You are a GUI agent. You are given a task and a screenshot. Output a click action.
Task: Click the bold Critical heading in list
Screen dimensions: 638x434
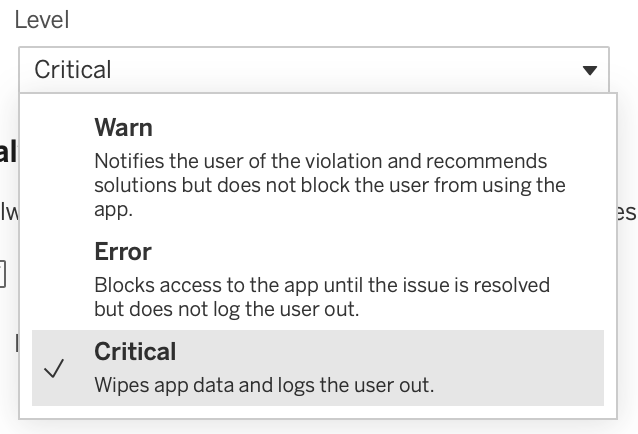[x=135, y=351]
